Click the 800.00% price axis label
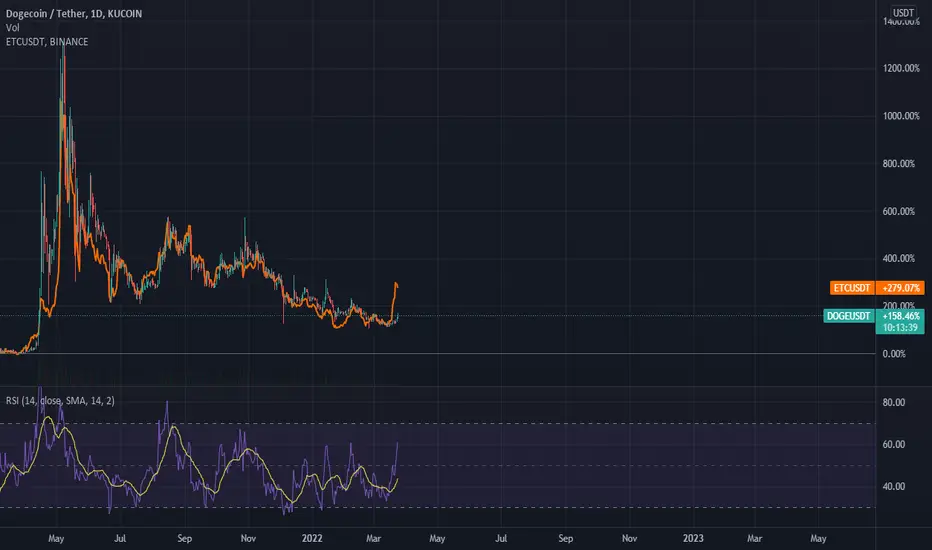Screen dimensions: 932x550 [x=899, y=164]
